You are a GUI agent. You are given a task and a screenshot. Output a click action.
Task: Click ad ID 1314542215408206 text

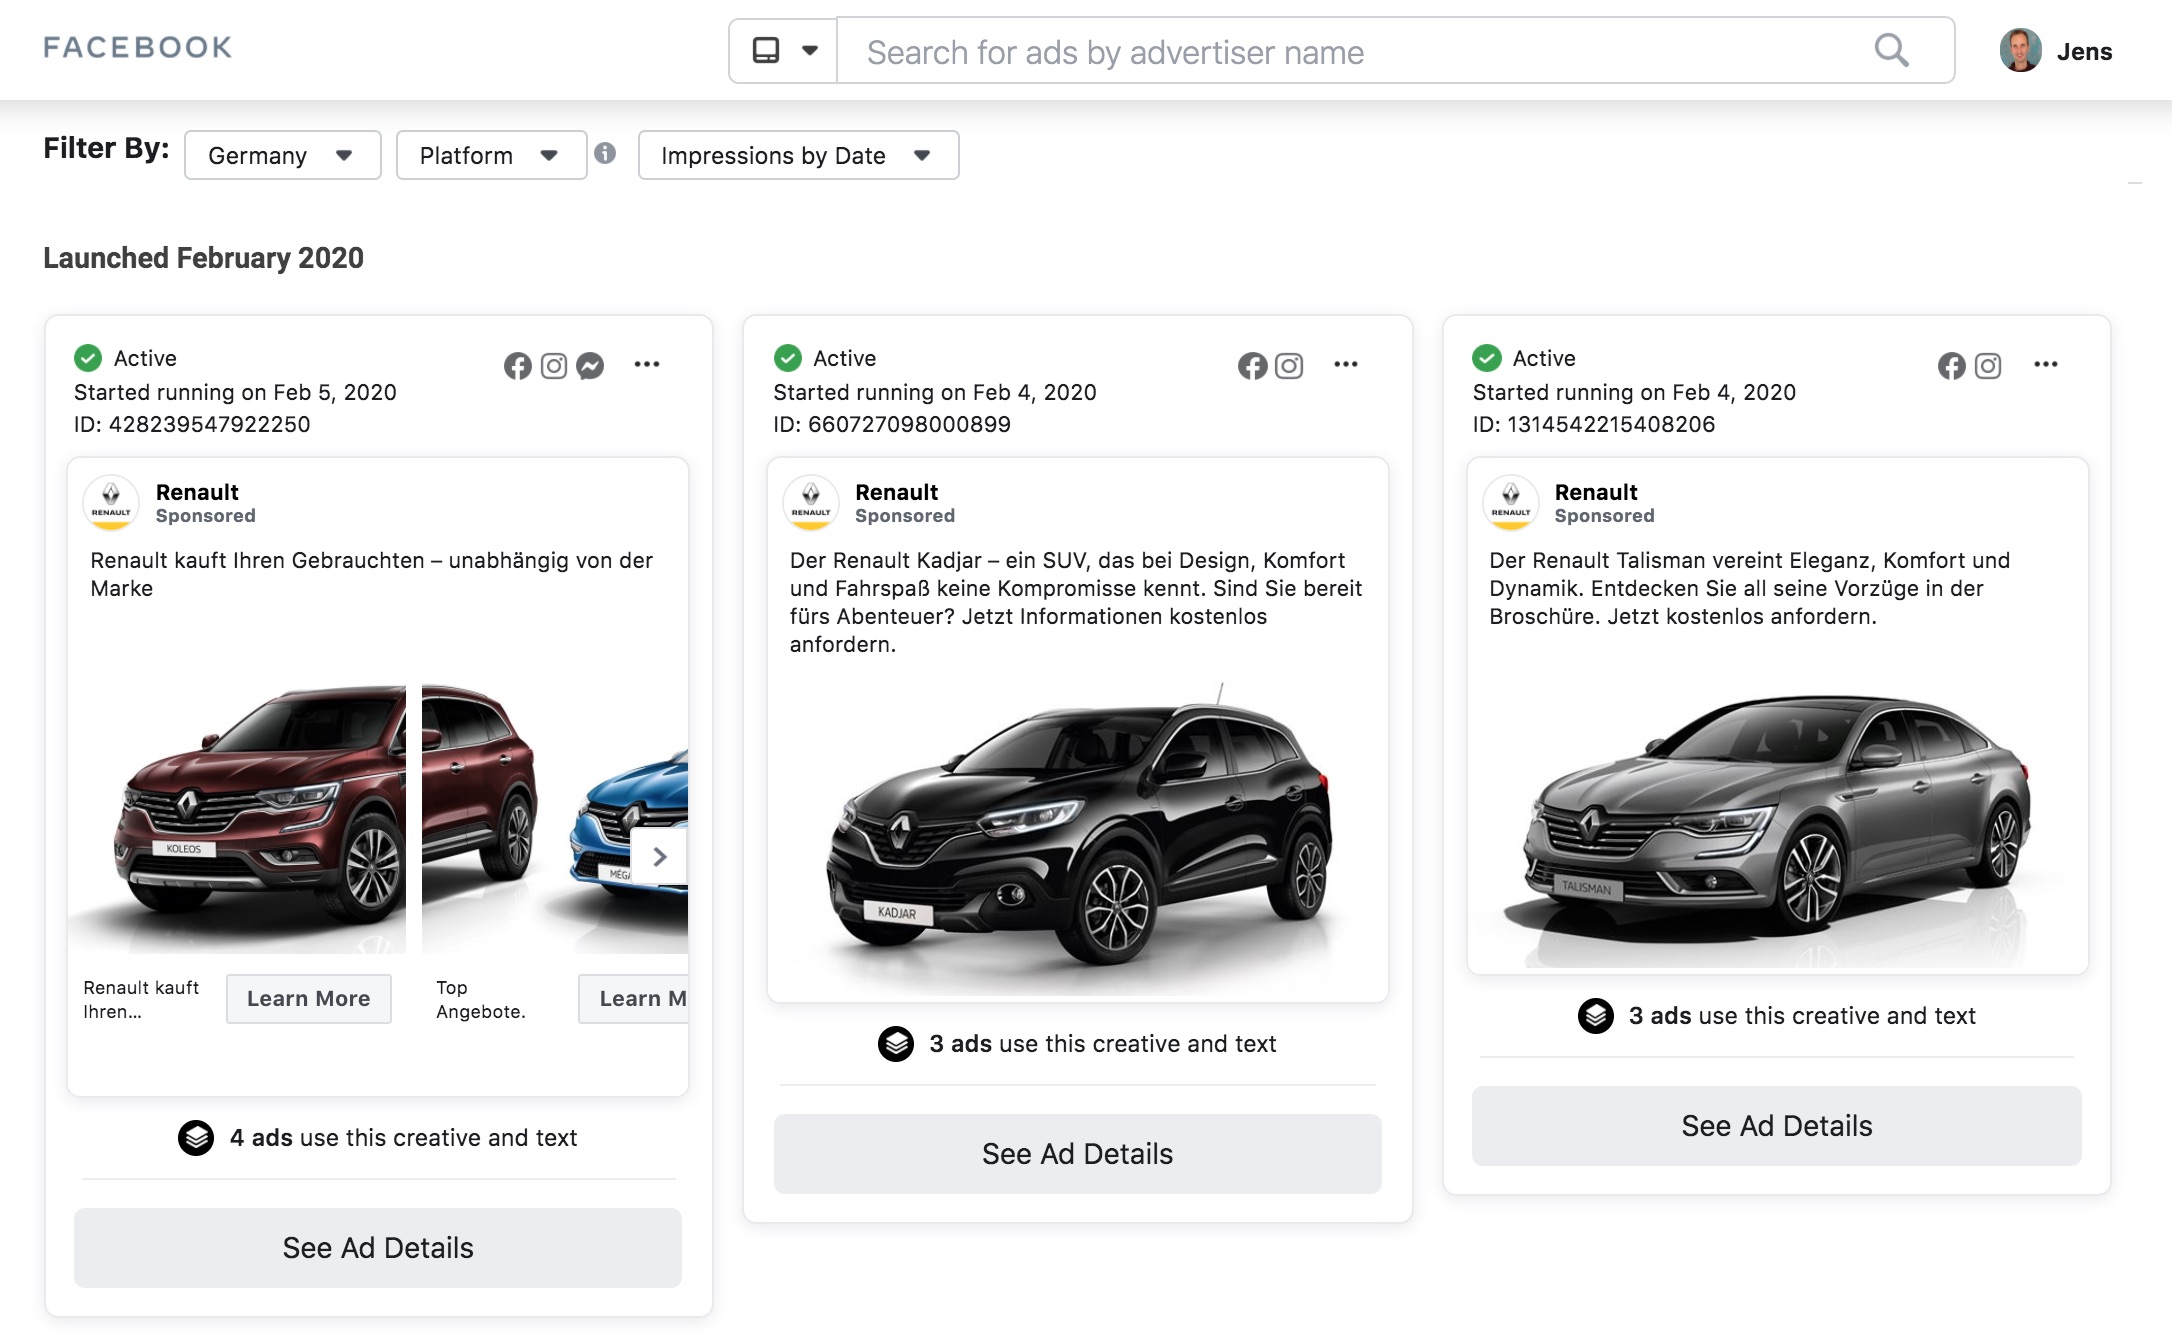1594,424
